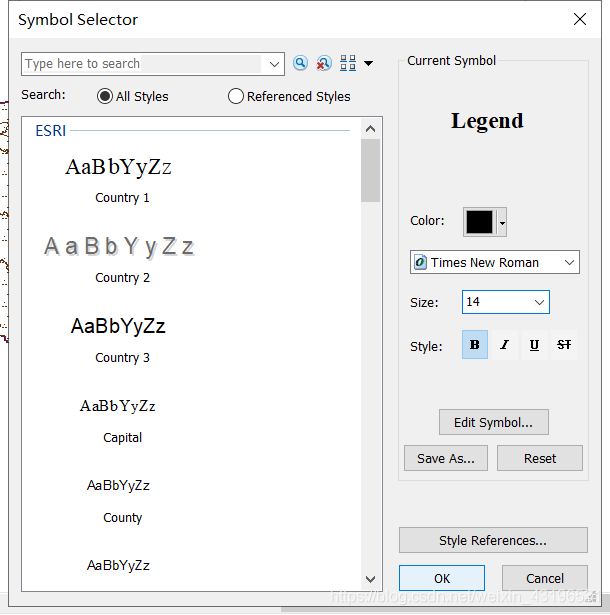
Task: Close the Symbol Selector dialog
Action: 580,19
